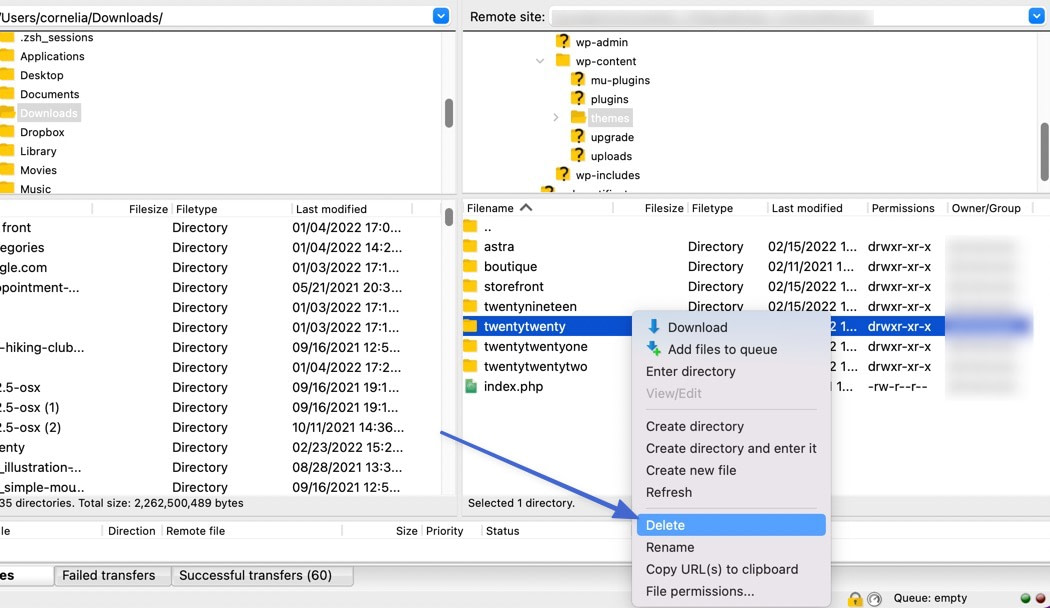1050x608 pixels.
Task: Click the green Download arrow icon
Action: [654, 327]
